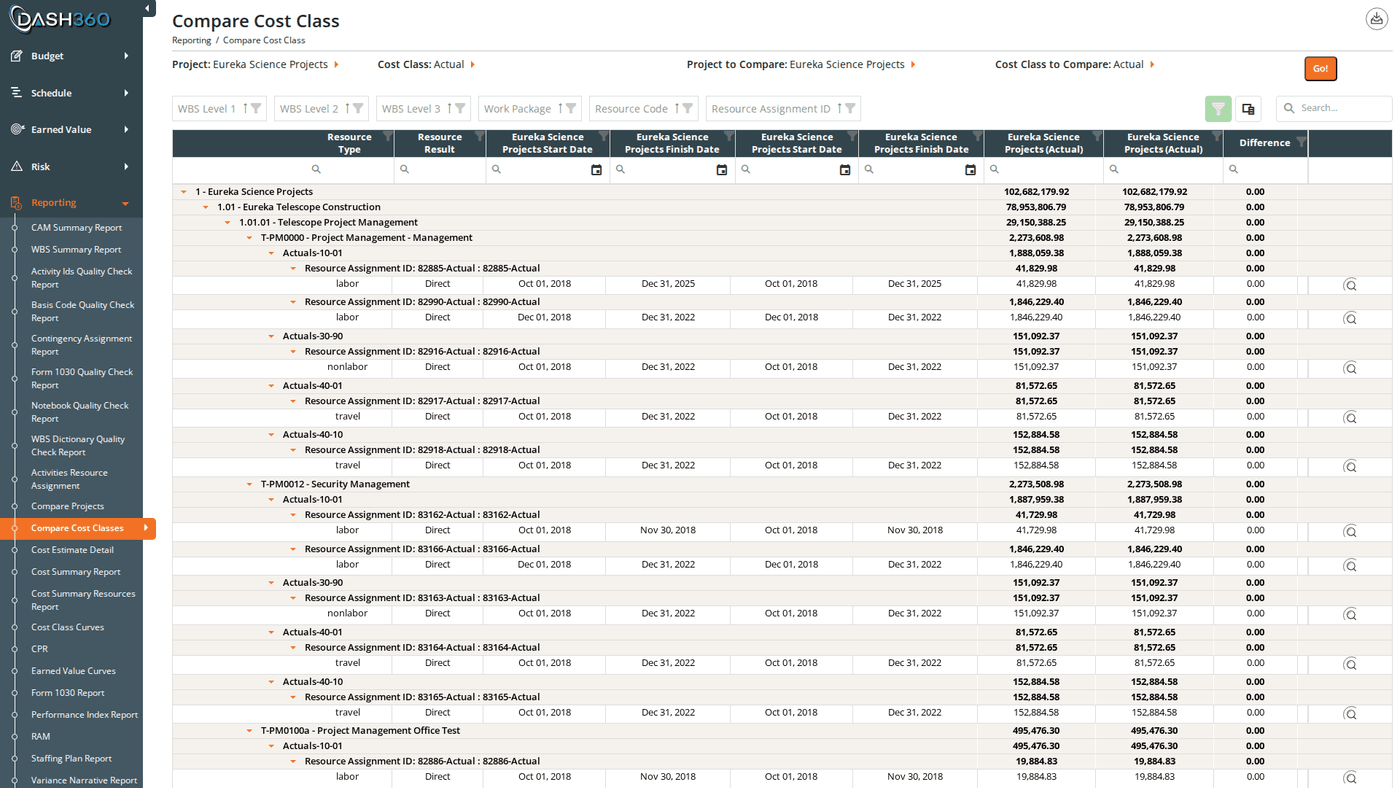Collapse the 1.01 - Eureka Telescope Construction row
The image size is (1400, 788).
tap(206, 207)
